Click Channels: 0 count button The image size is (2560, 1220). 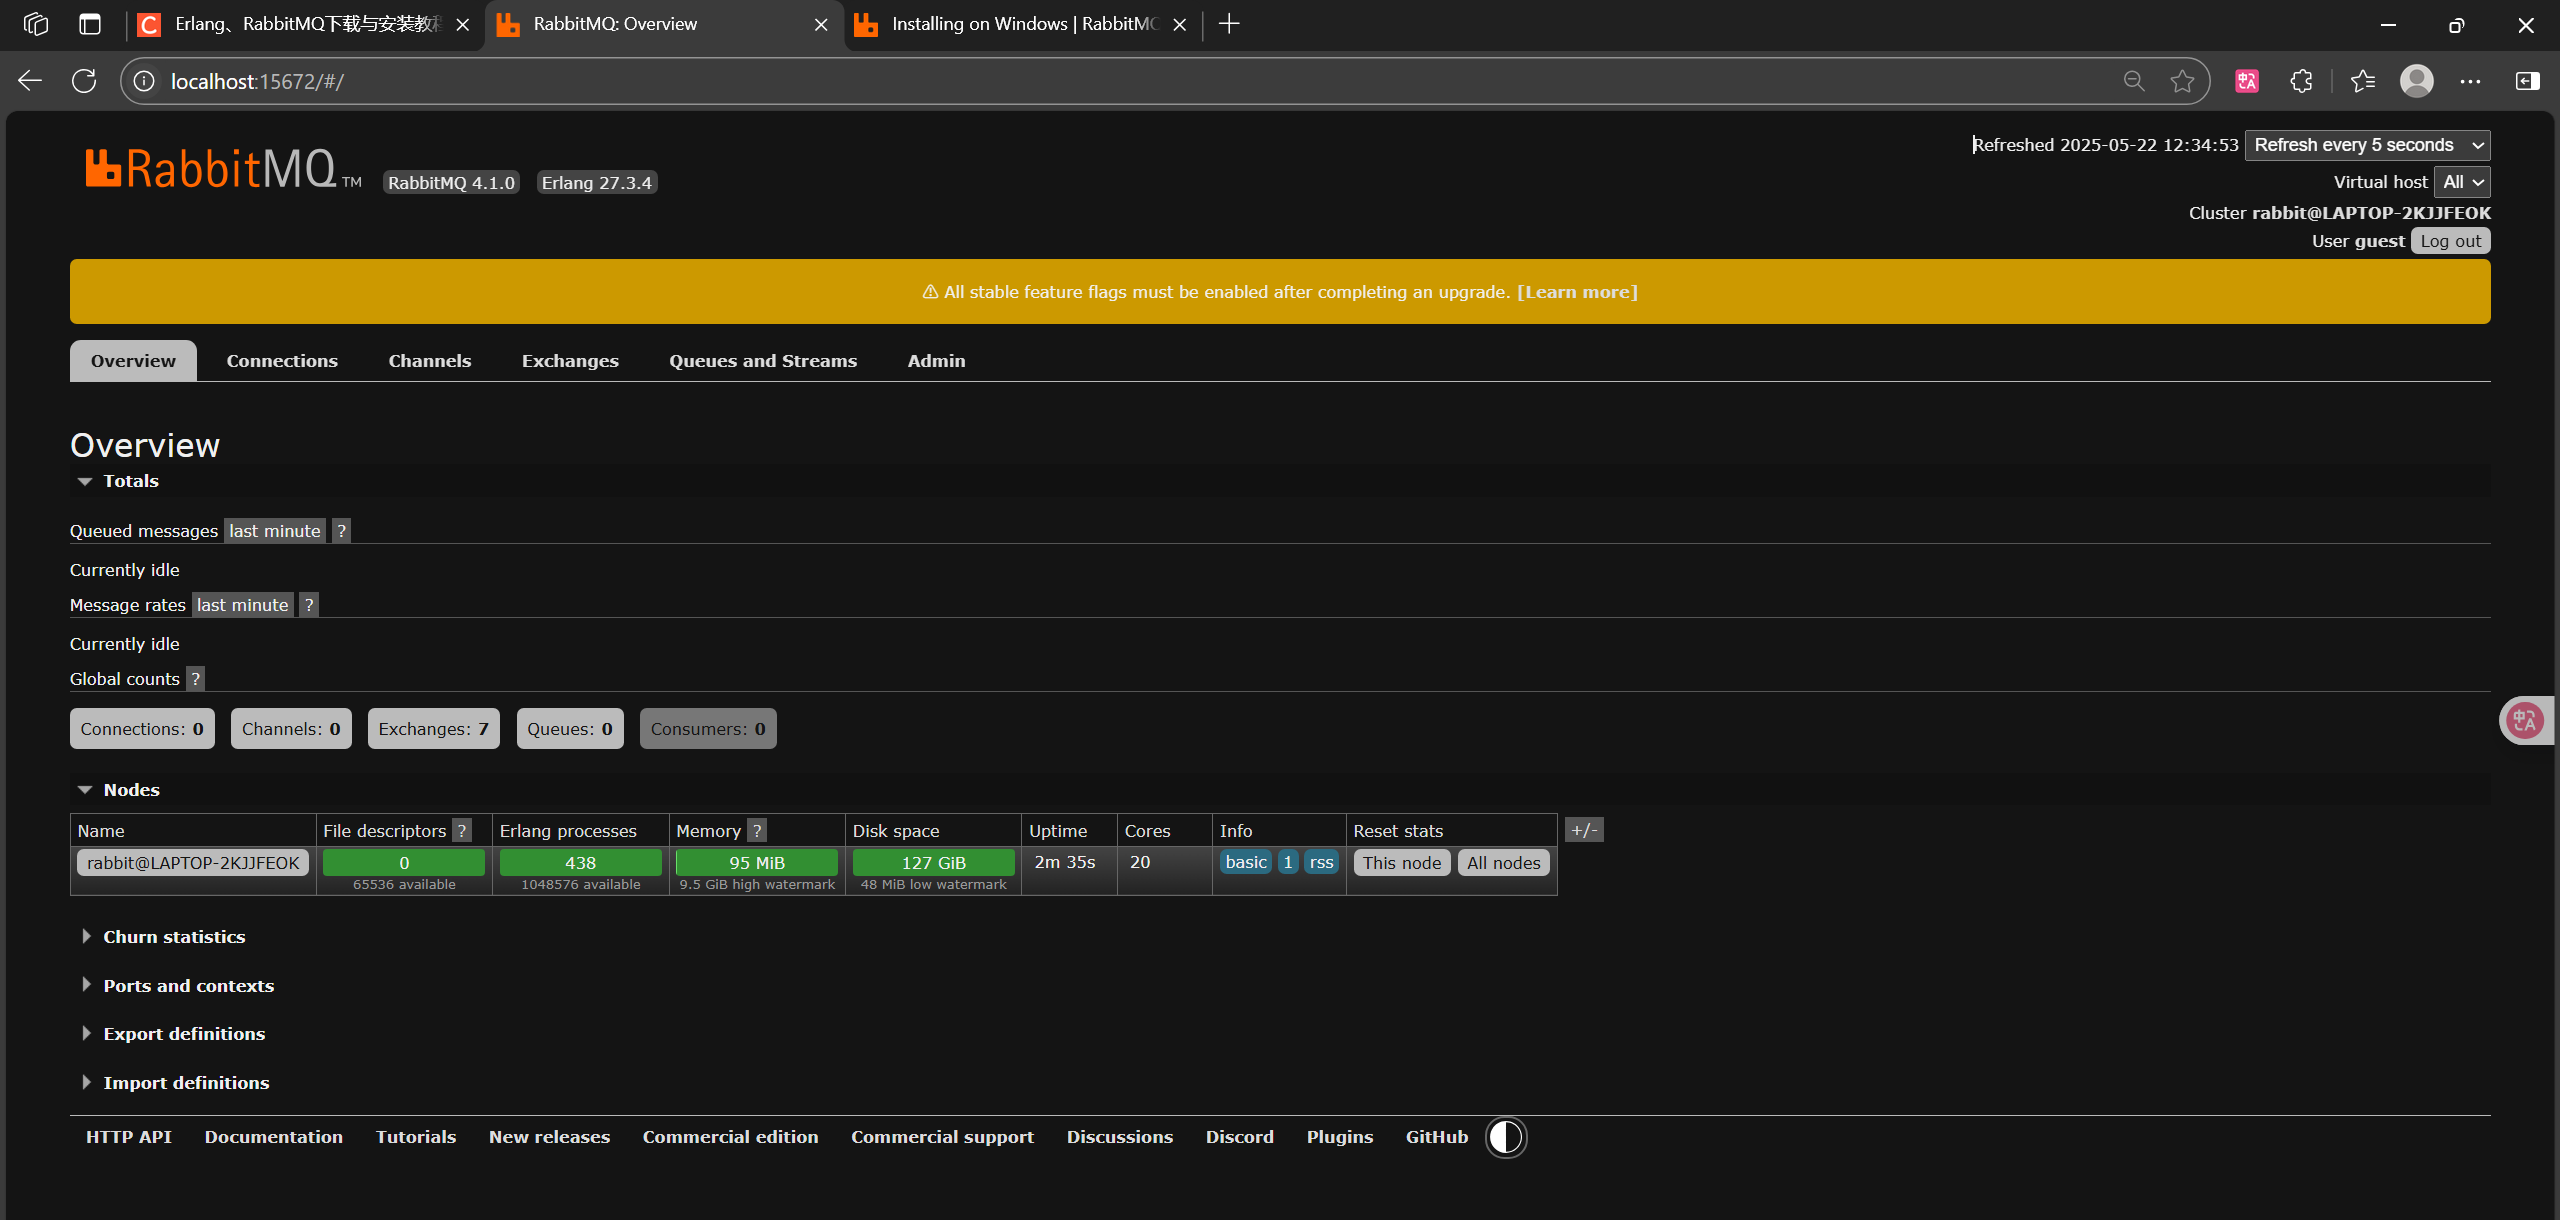[x=291, y=729]
